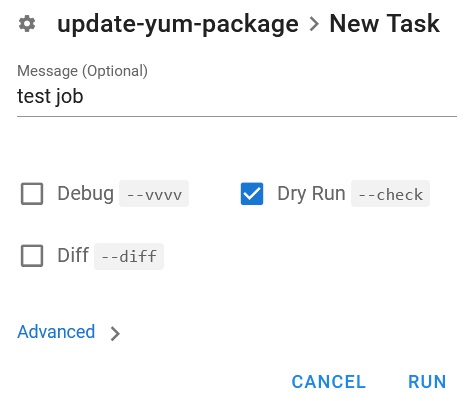Click the CANCEL button
Image resolution: width=470 pixels, height=401 pixels.
click(329, 382)
